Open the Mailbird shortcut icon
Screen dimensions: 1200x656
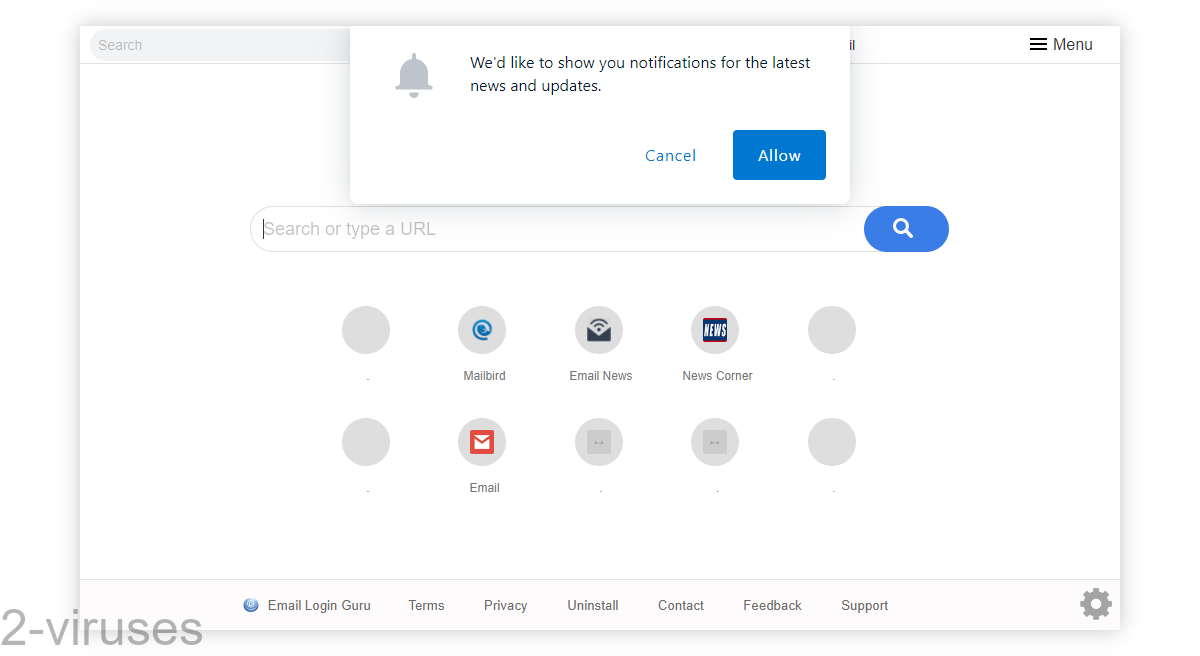[482, 329]
